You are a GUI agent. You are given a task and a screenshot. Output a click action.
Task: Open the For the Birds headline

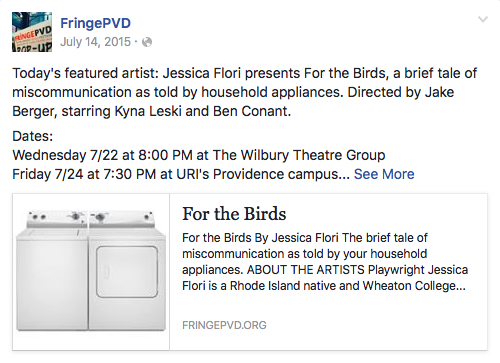tap(234, 214)
